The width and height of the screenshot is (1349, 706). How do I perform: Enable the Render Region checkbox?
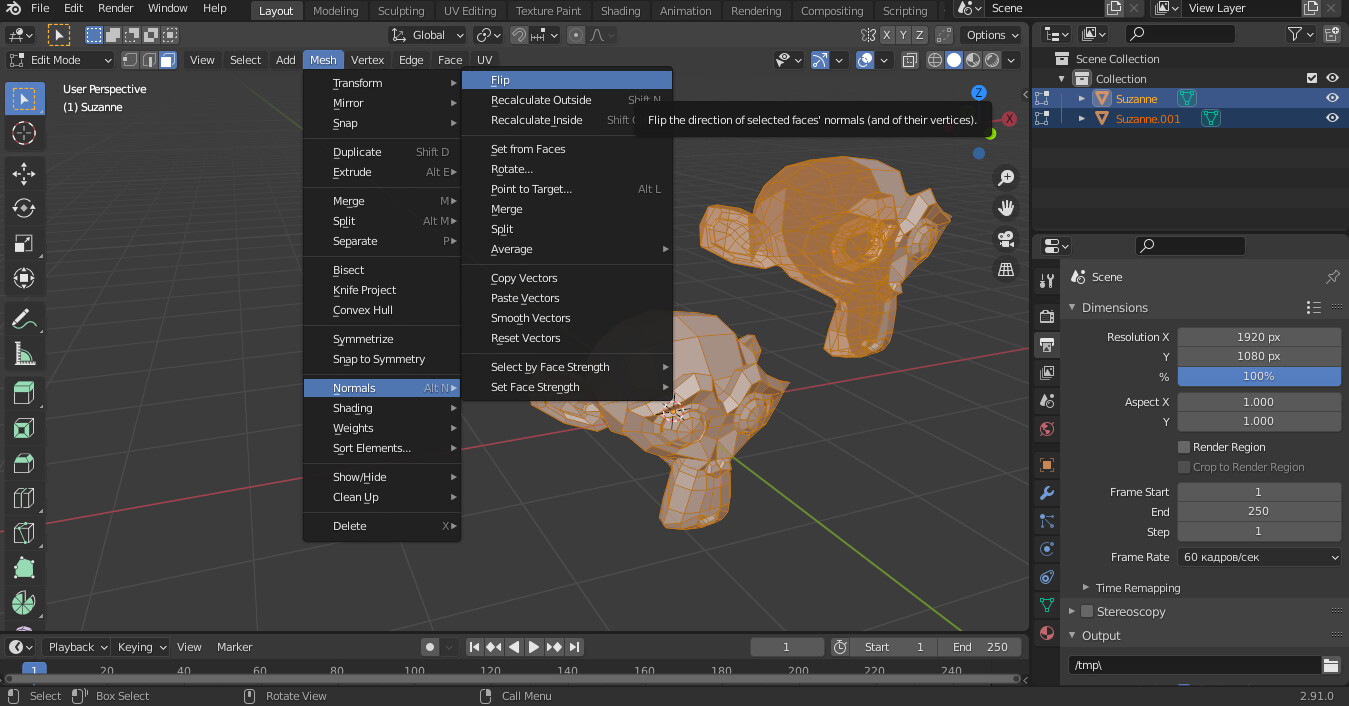pos(1184,447)
